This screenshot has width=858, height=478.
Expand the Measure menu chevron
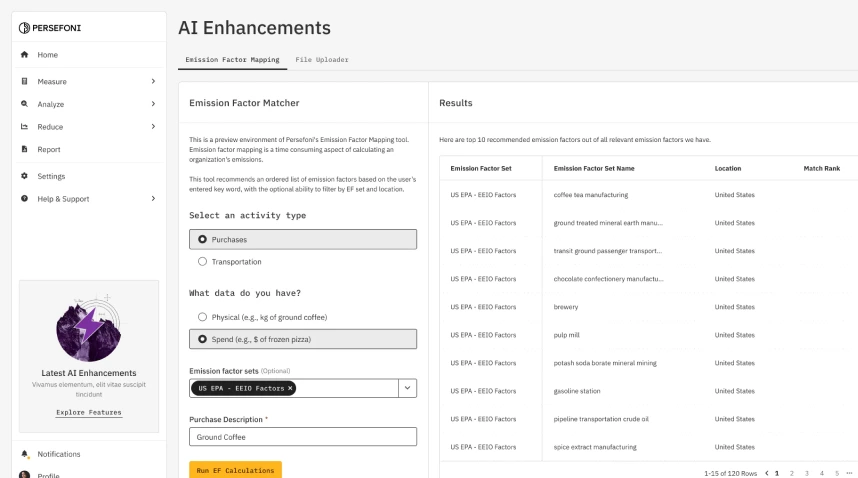pyautogui.click(x=153, y=81)
